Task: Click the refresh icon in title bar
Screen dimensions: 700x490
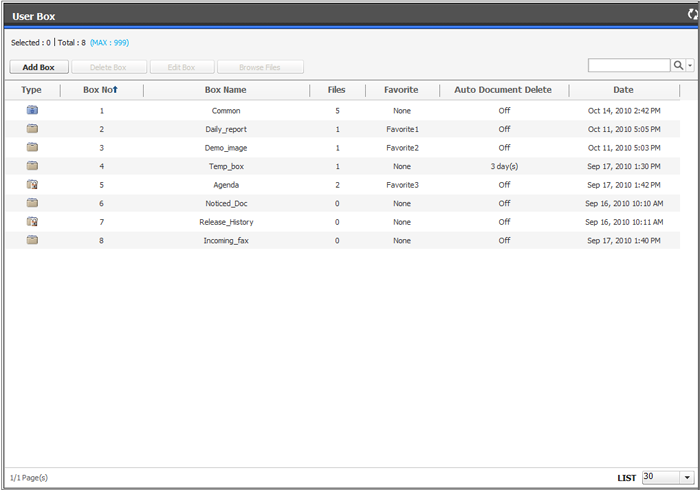Action: [692, 15]
